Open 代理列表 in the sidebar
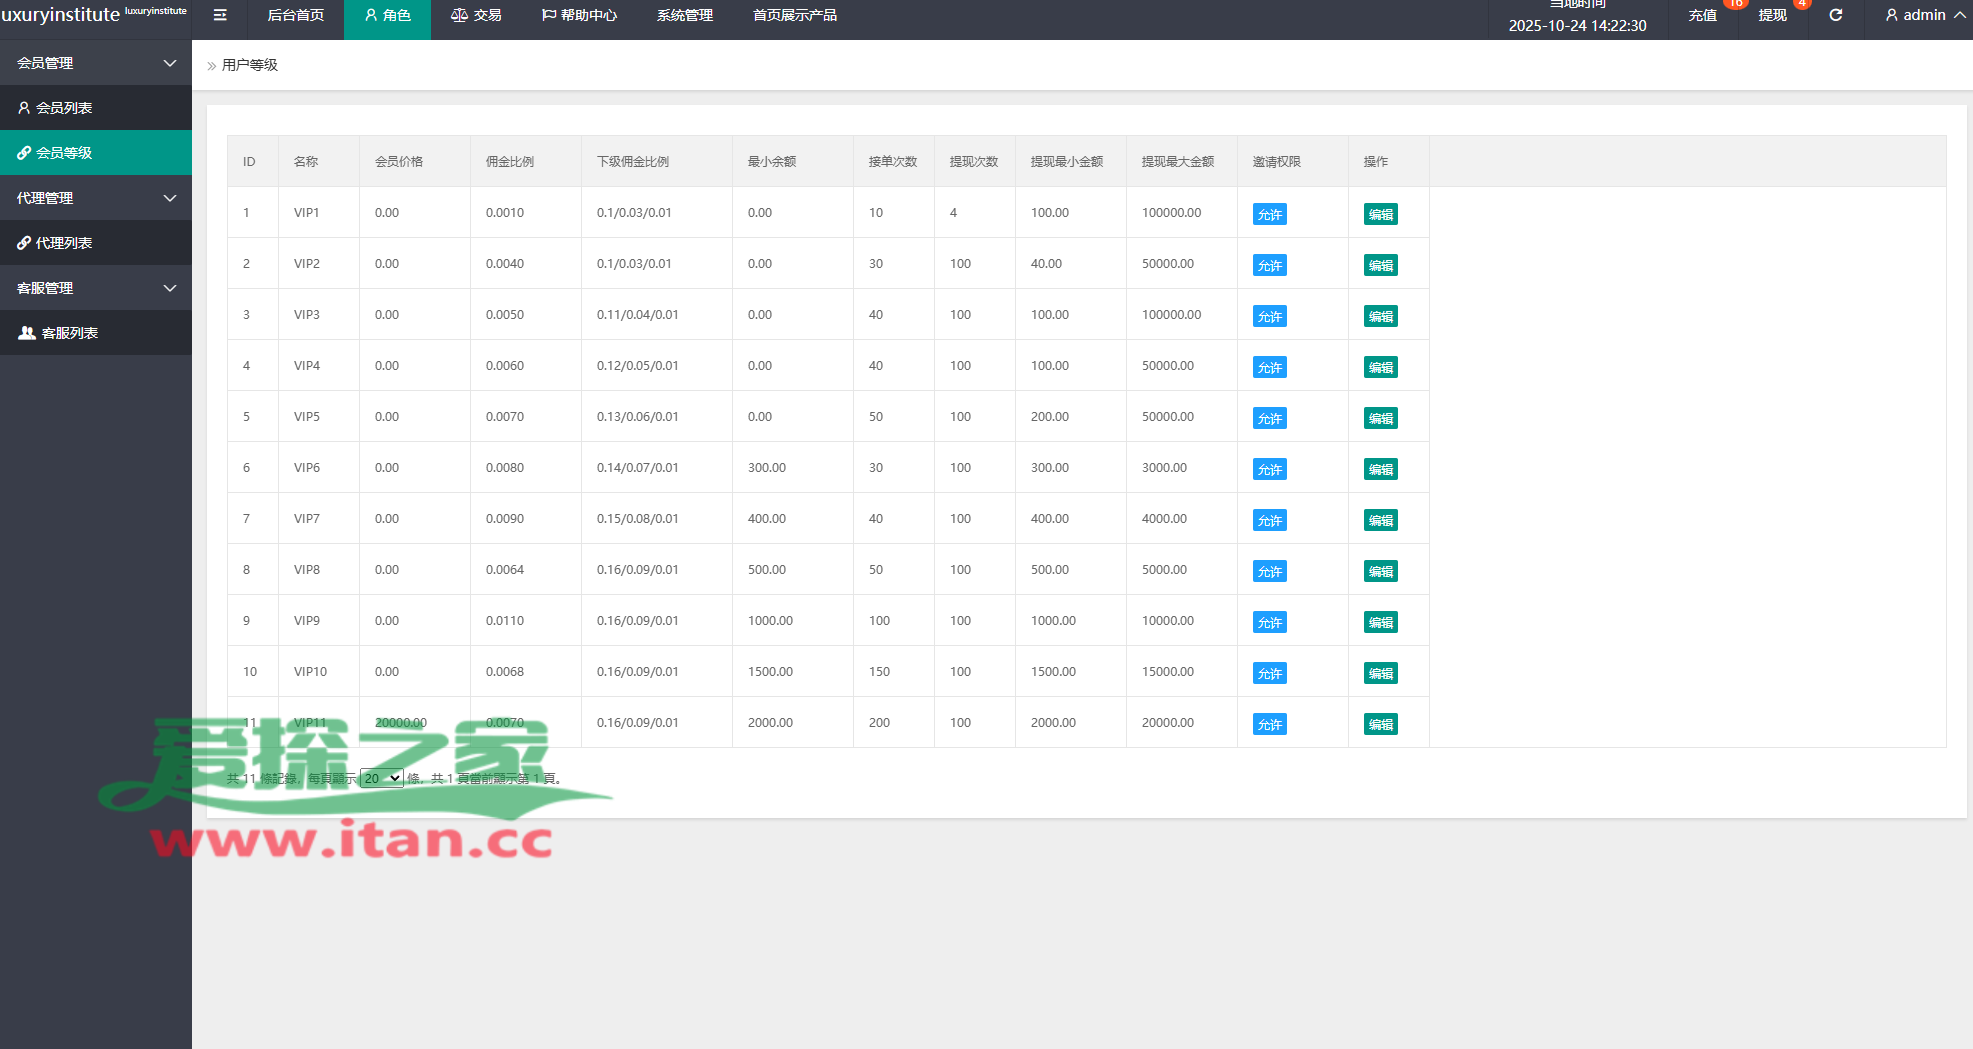This screenshot has height=1049, width=1973. click(64, 243)
